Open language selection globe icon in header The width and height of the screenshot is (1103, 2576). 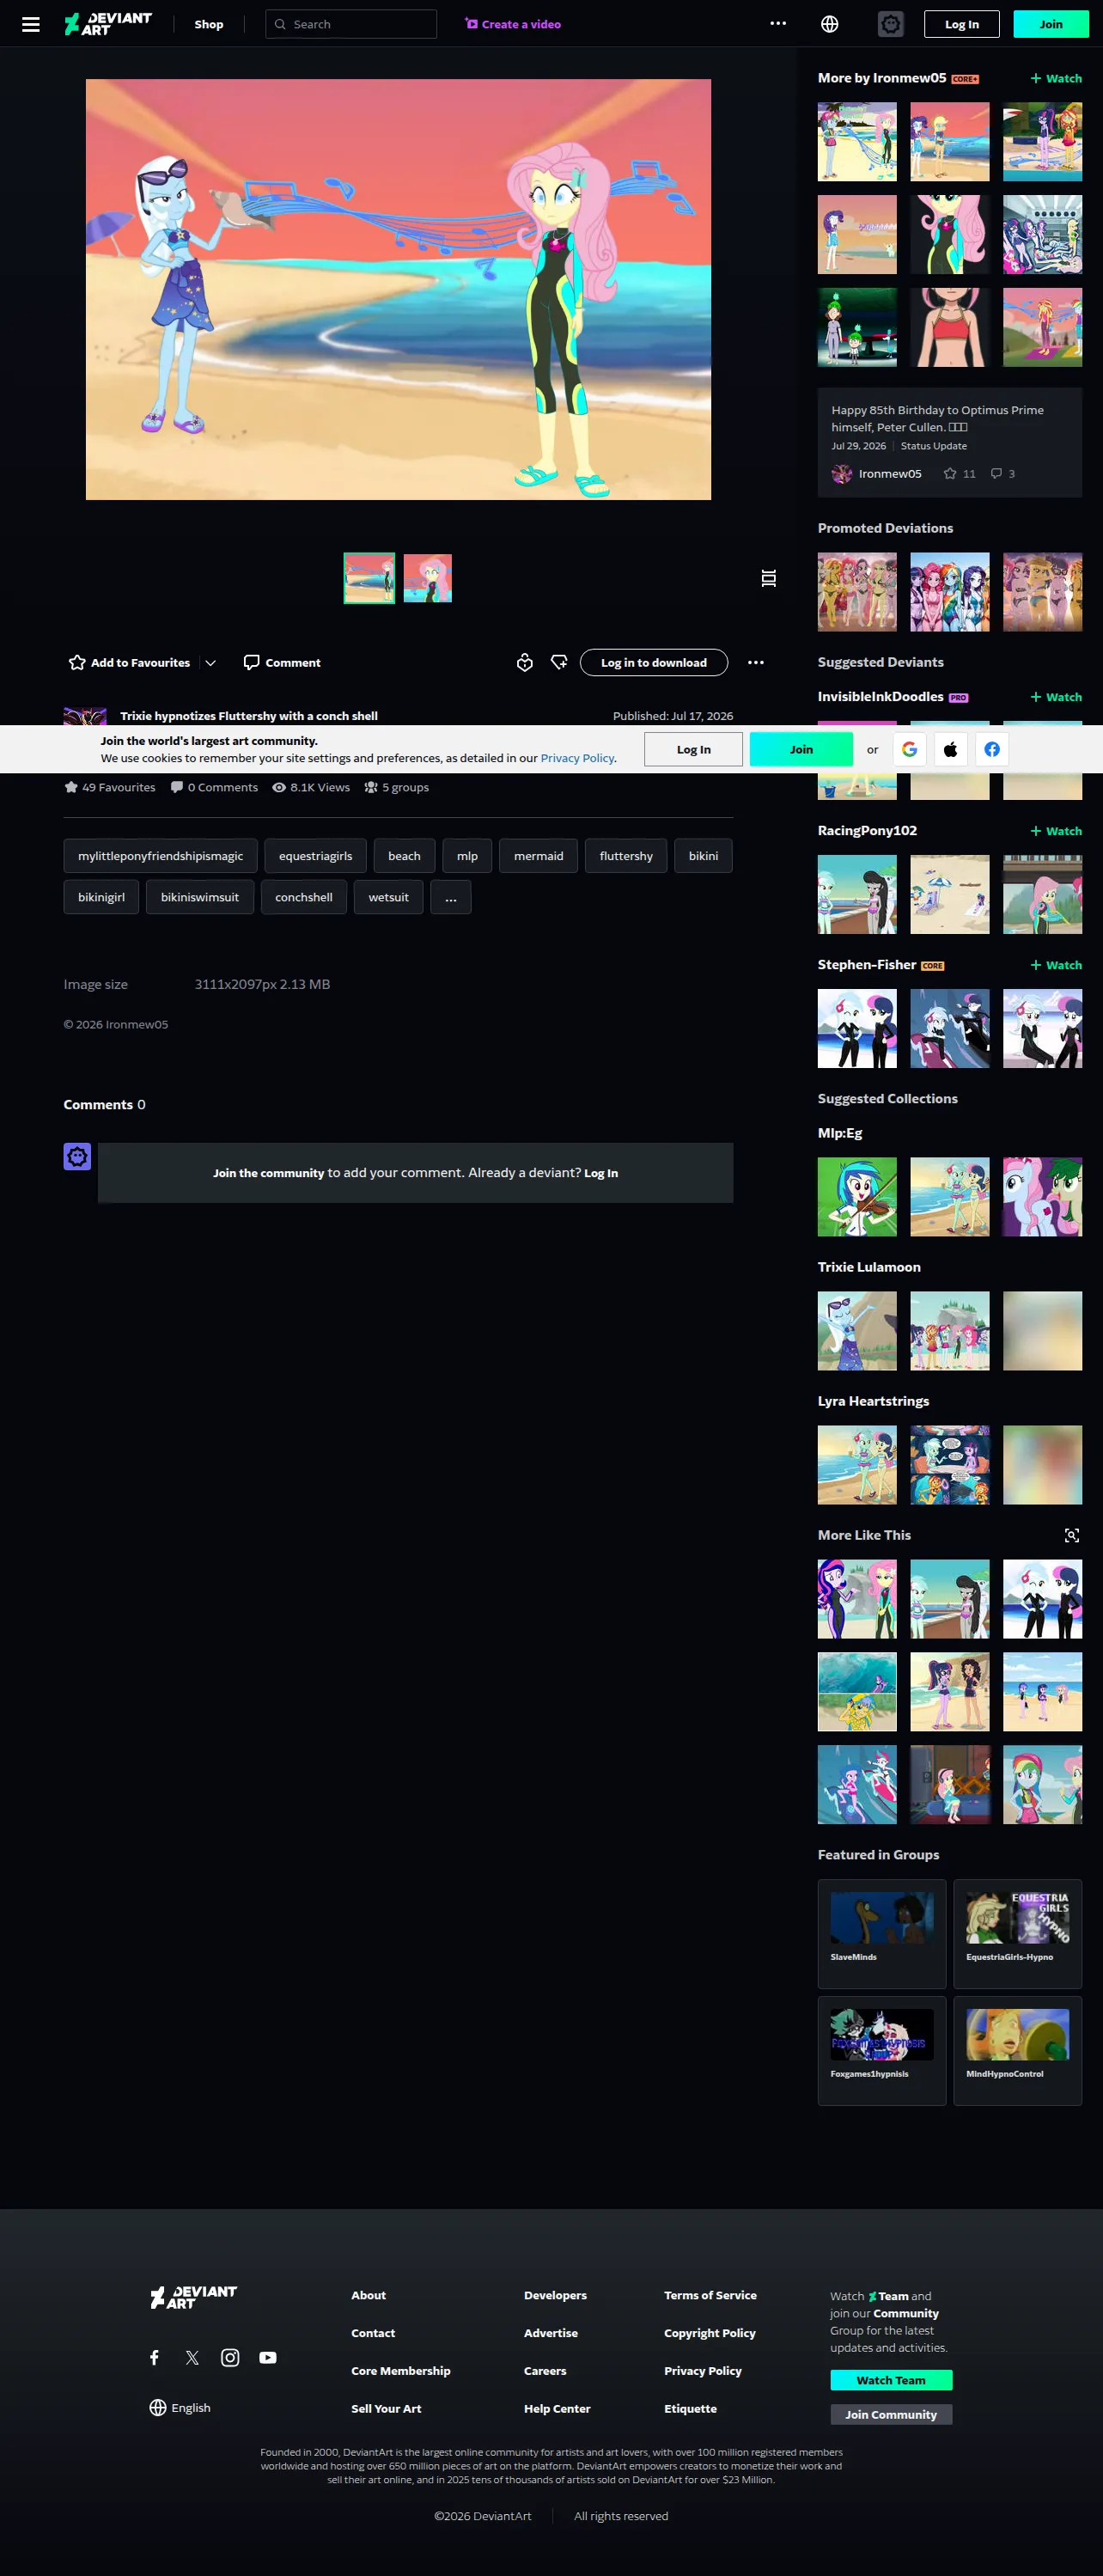click(830, 24)
